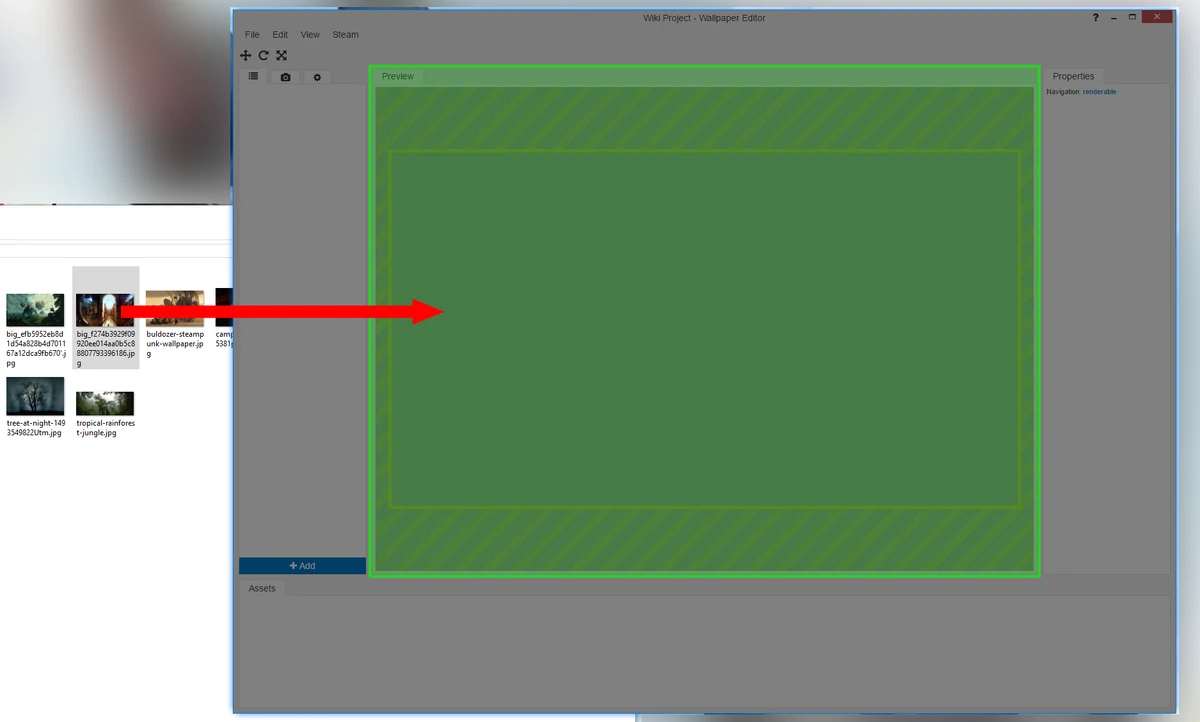Select the Scale tool icon
Viewport: 1200px width, 722px height.
click(x=282, y=56)
